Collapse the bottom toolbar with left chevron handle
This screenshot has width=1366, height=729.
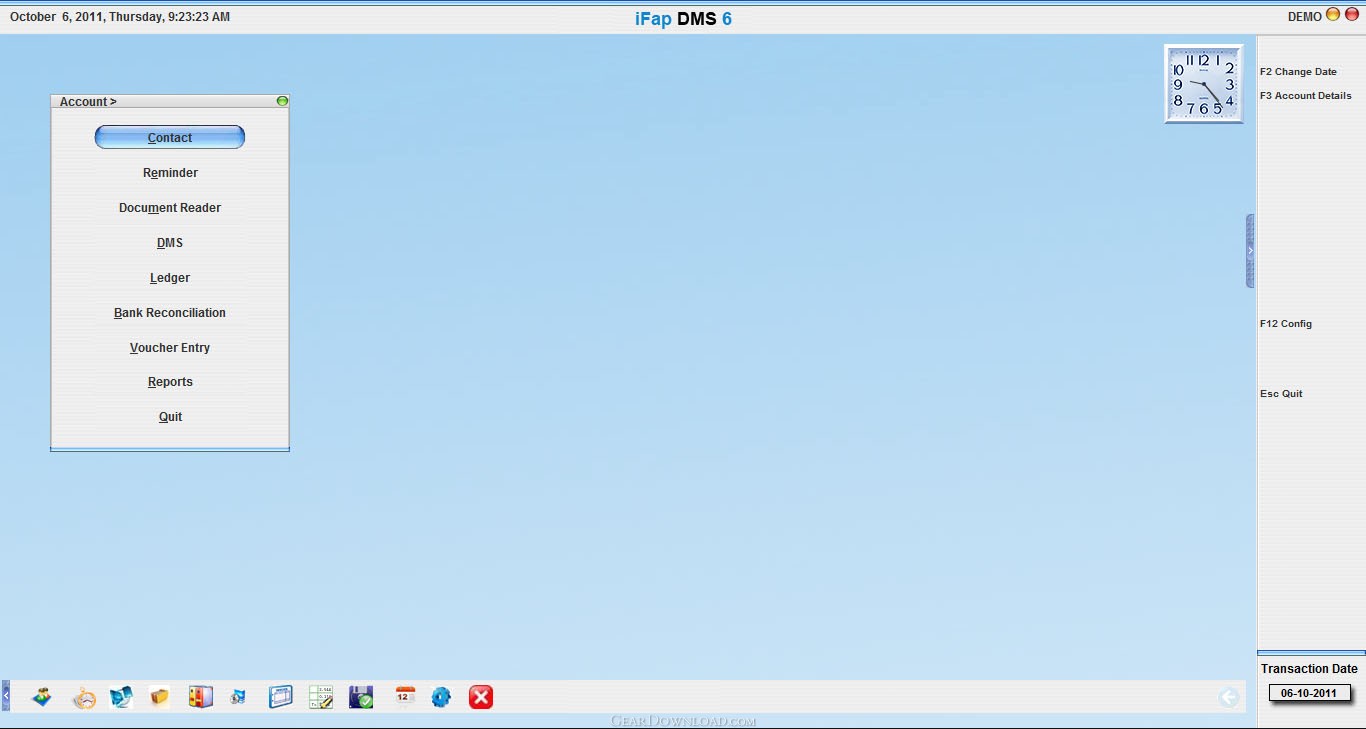coord(5,695)
